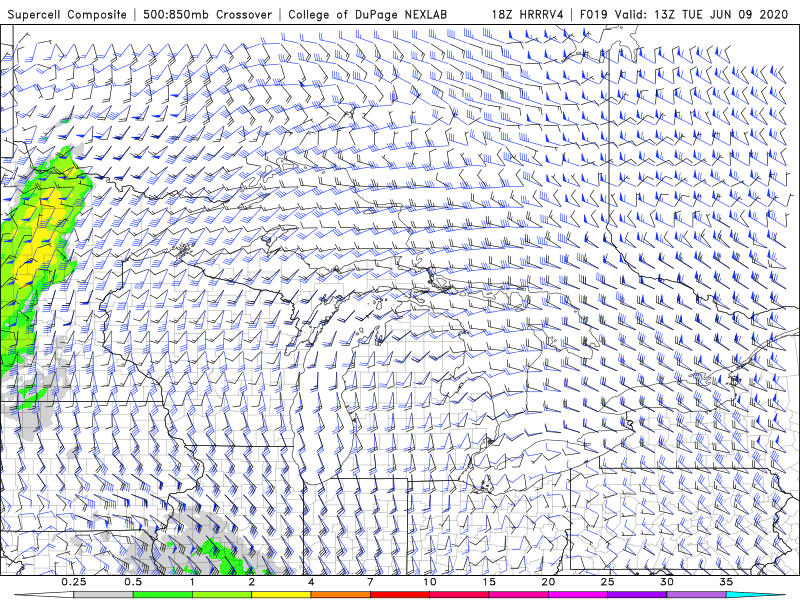This screenshot has height=600, width=800.
Task: Click the red 7–10 legend swatch
Action: pos(400,595)
